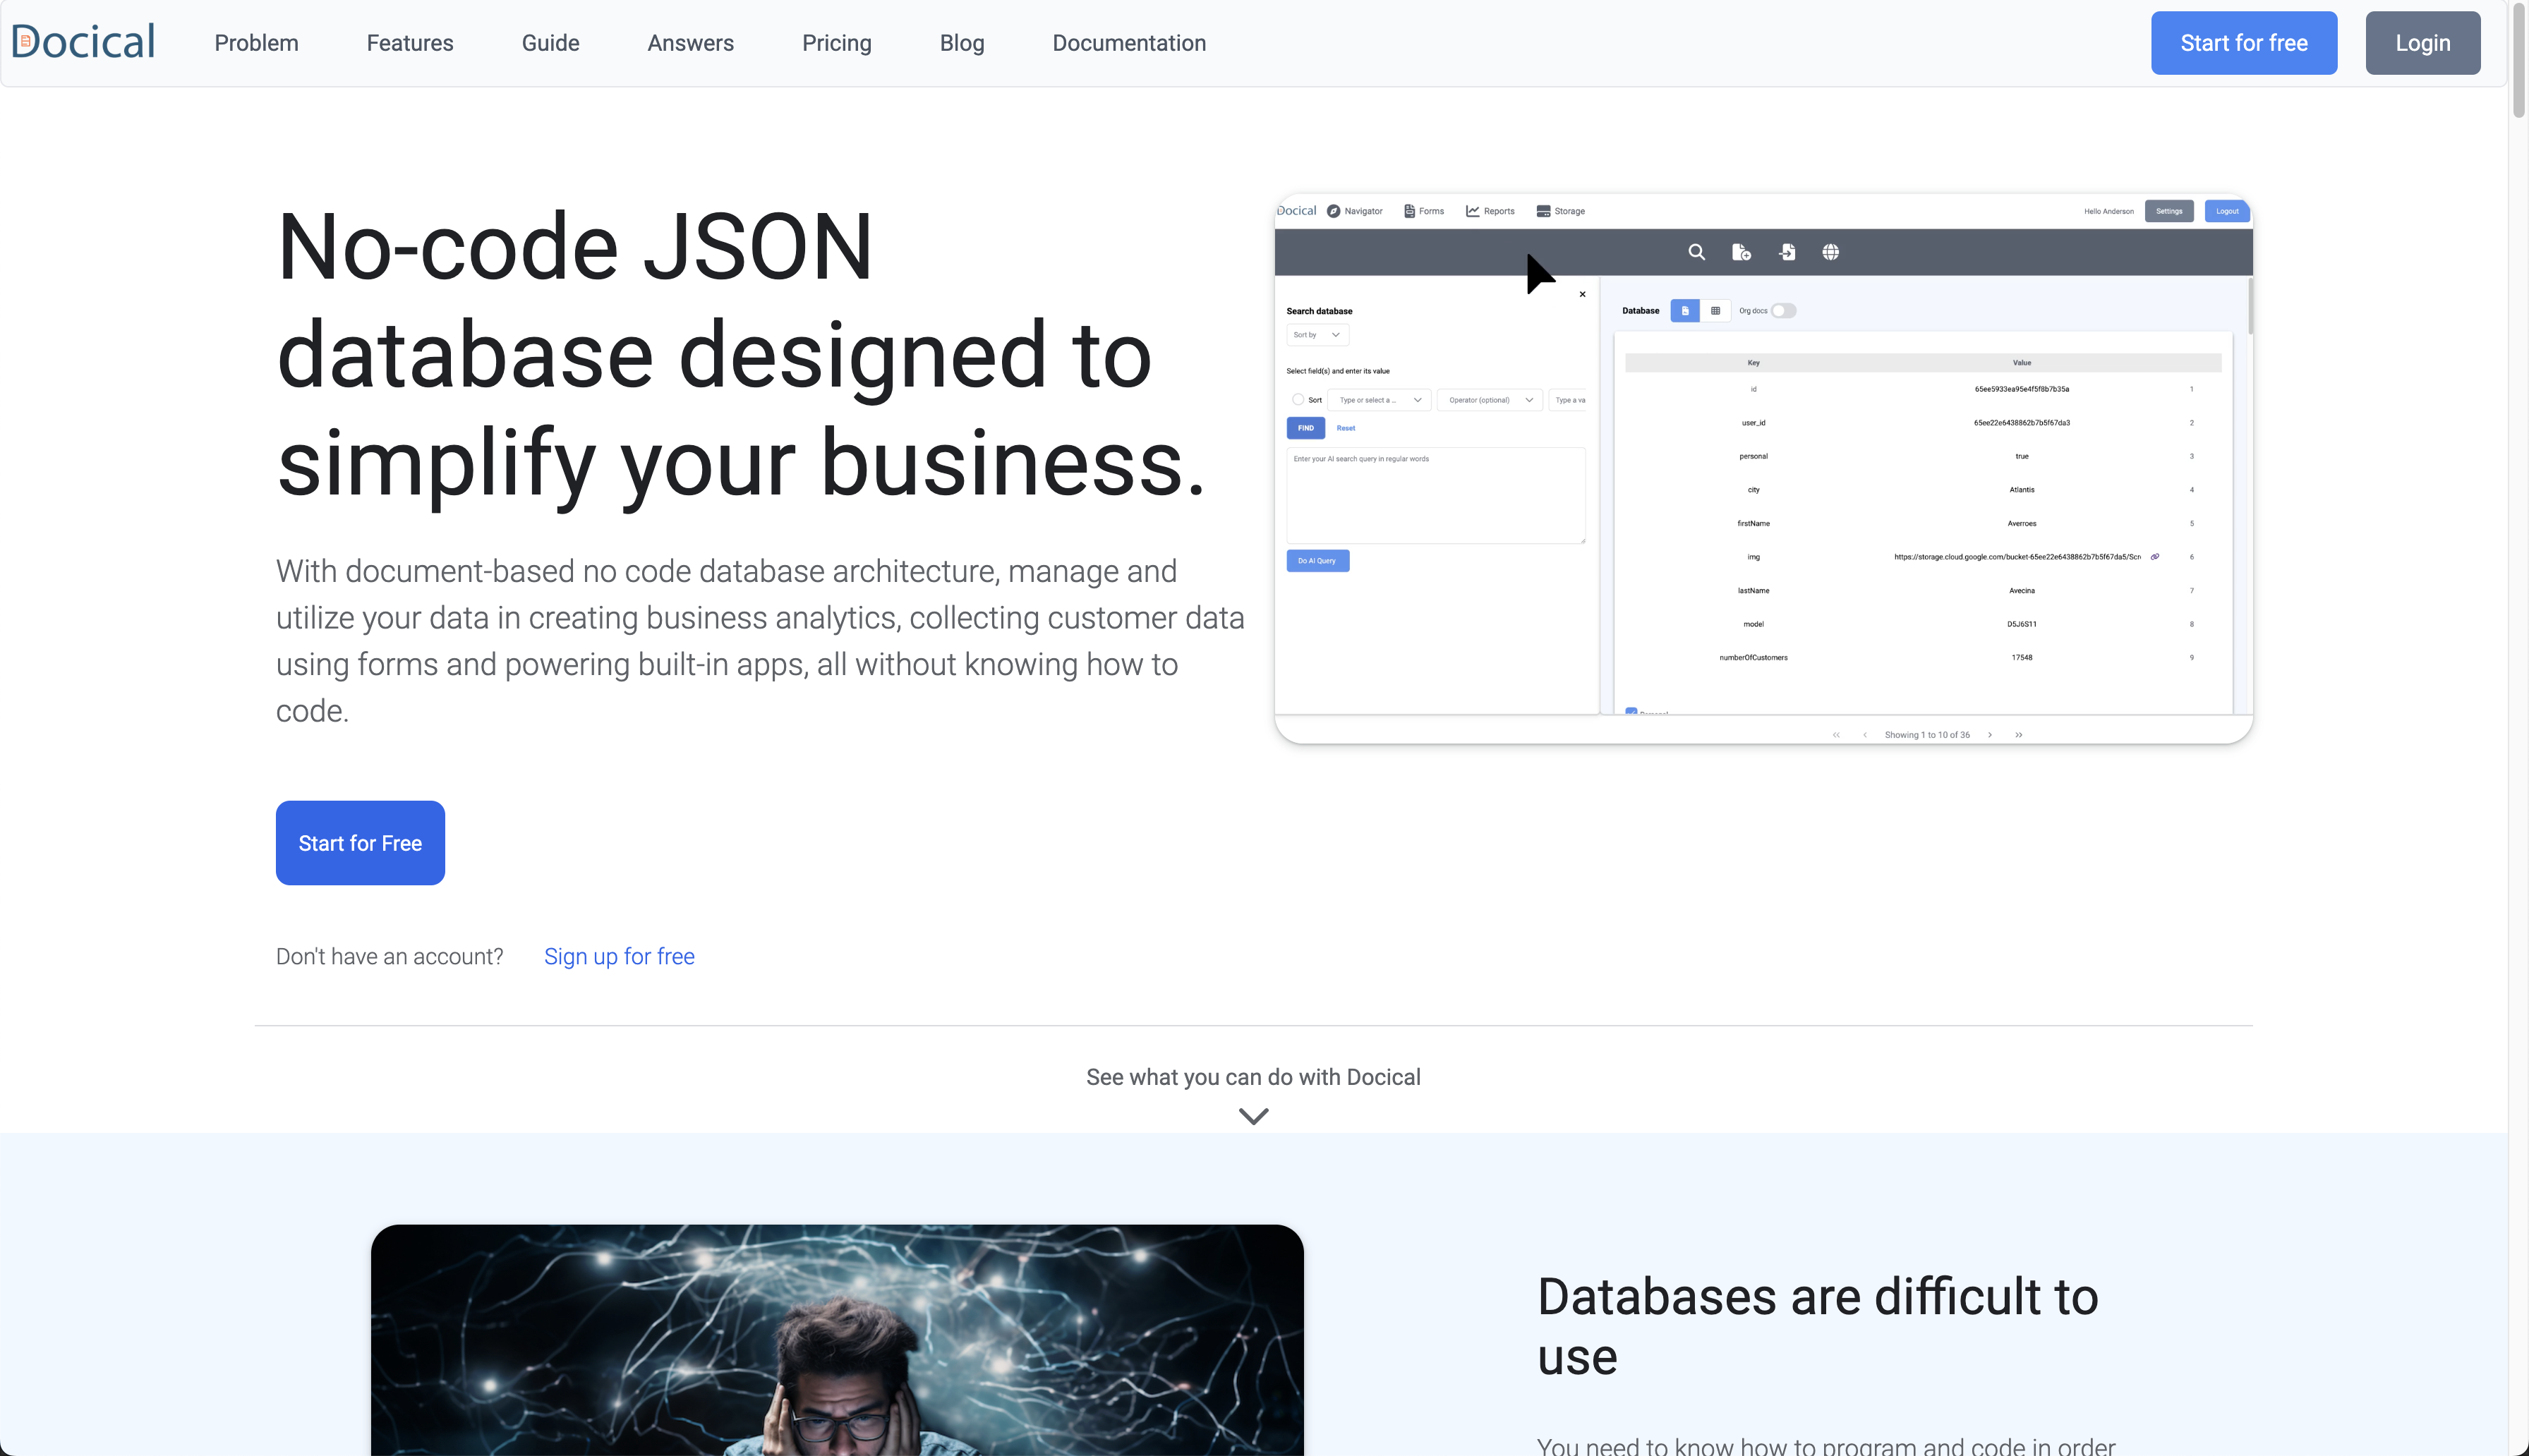Click the hero Start for Free button

click(360, 843)
